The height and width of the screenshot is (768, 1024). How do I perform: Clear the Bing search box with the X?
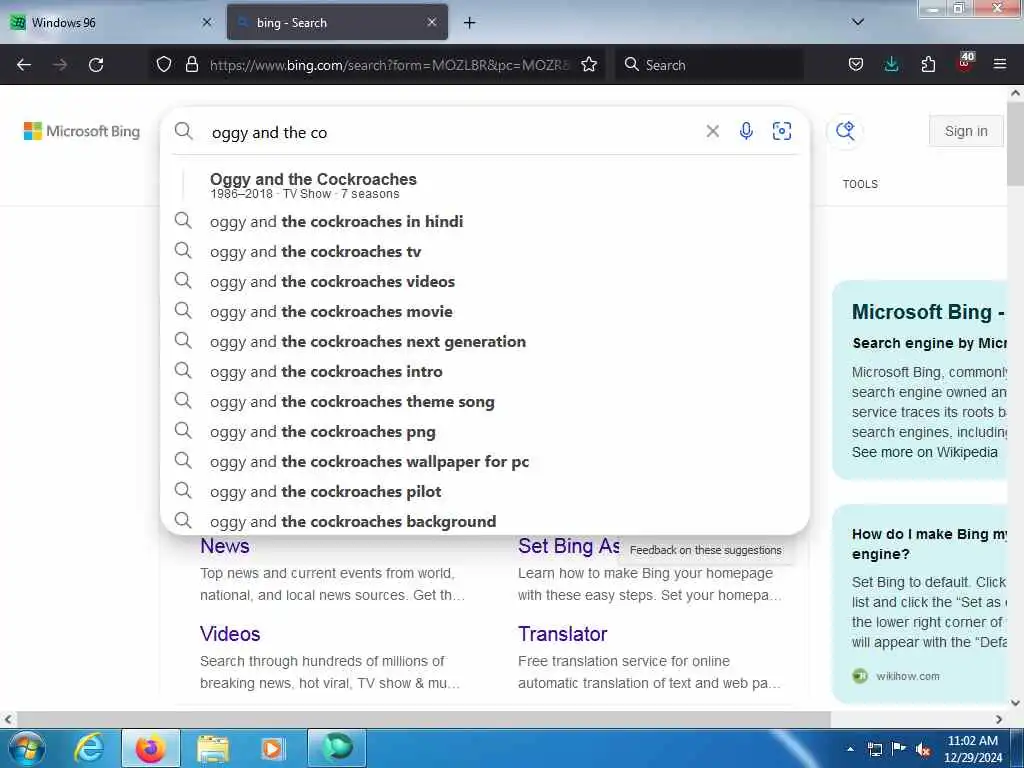[712, 131]
